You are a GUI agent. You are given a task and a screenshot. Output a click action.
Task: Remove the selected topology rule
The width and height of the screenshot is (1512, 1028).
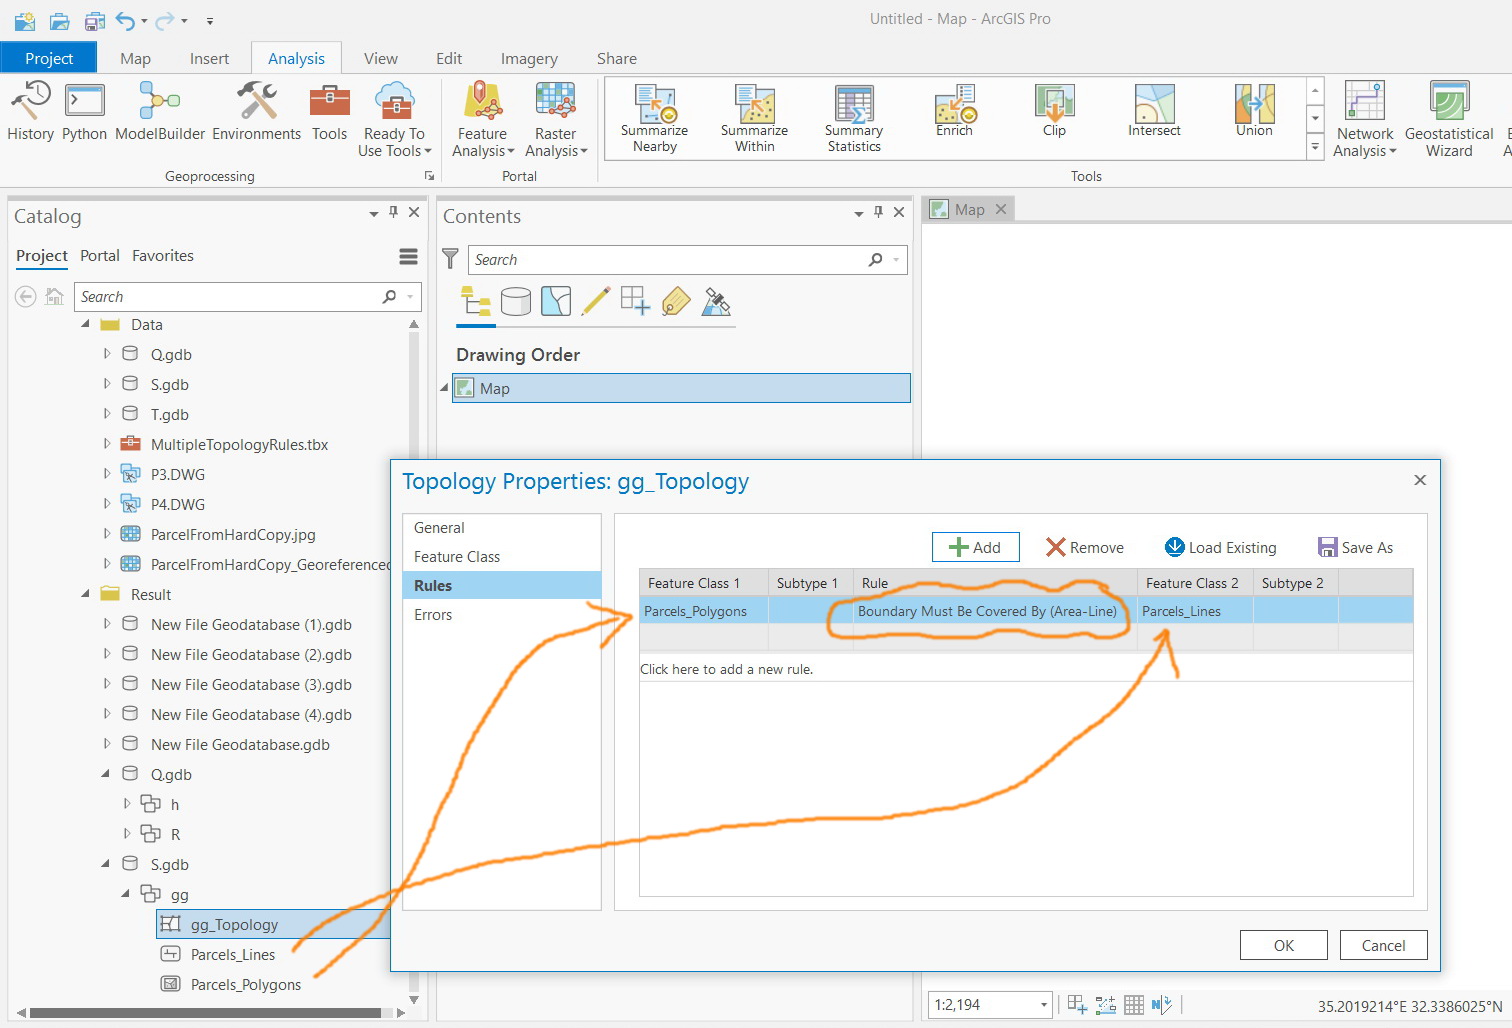(x=1085, y=547)
